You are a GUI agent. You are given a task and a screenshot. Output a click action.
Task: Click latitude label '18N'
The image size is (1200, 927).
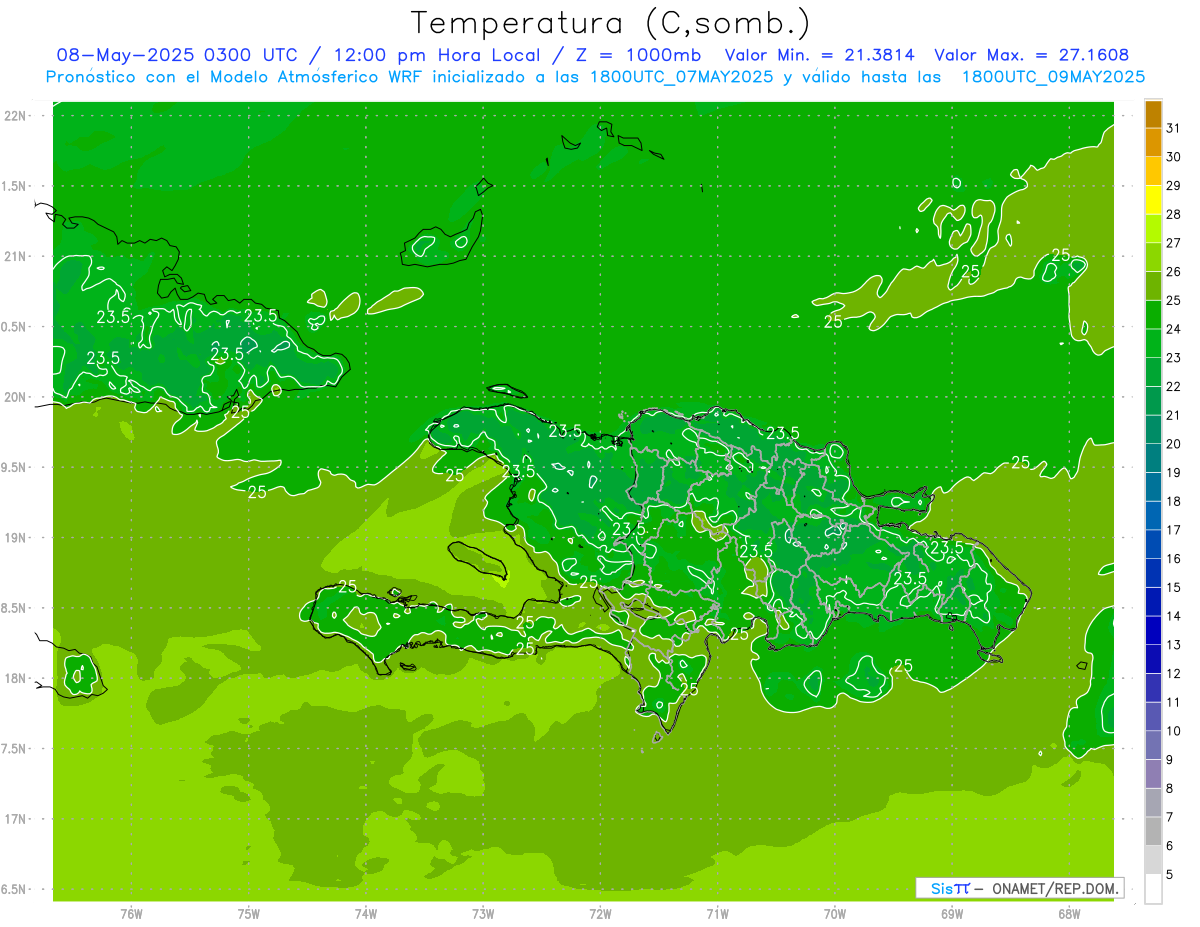[16, 679]
